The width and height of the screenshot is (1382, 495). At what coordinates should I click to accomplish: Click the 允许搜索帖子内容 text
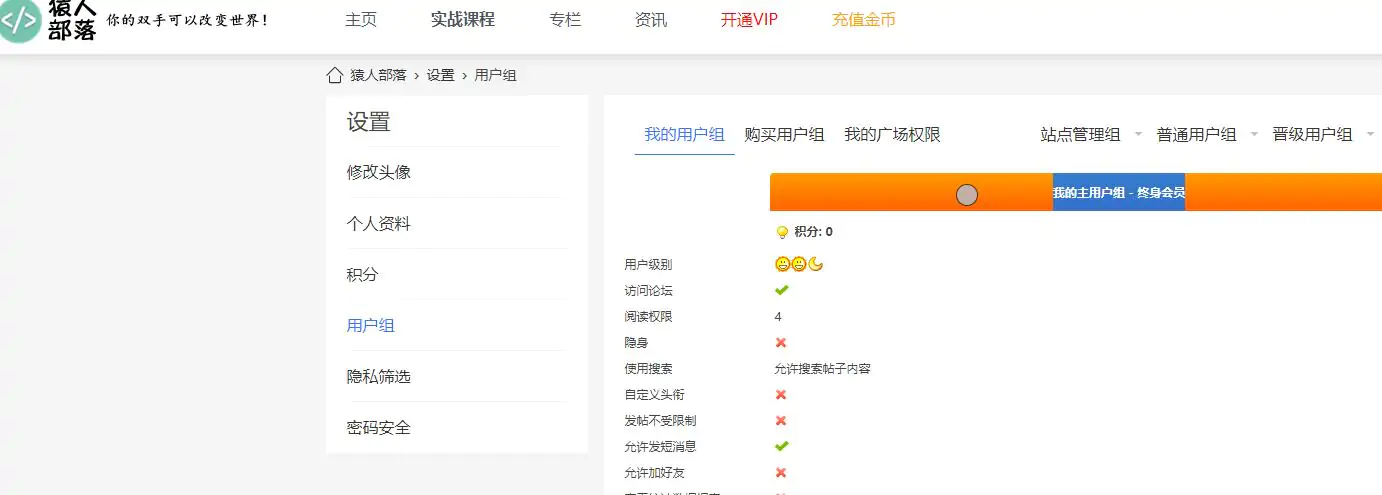click(x=822, y=368)
